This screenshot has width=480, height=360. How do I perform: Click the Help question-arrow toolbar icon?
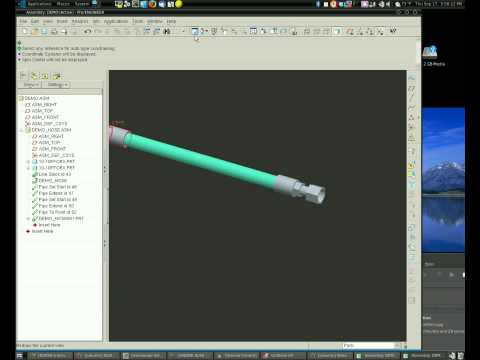point(393,31)
